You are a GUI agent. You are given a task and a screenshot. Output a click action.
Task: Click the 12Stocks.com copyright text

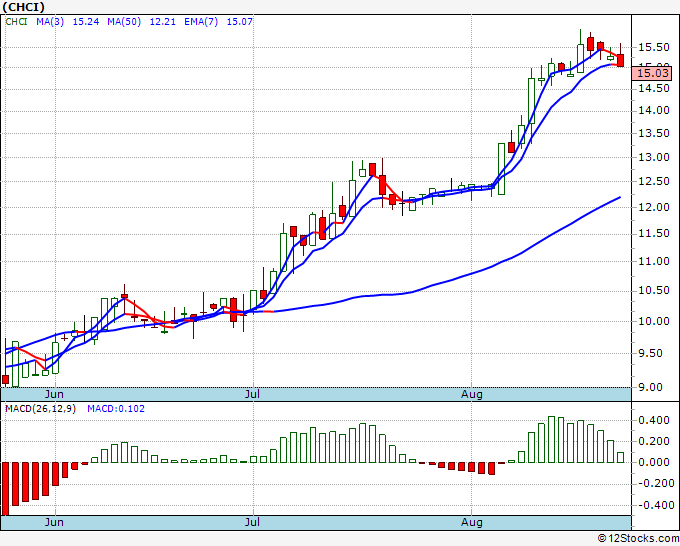pos(638,538)
